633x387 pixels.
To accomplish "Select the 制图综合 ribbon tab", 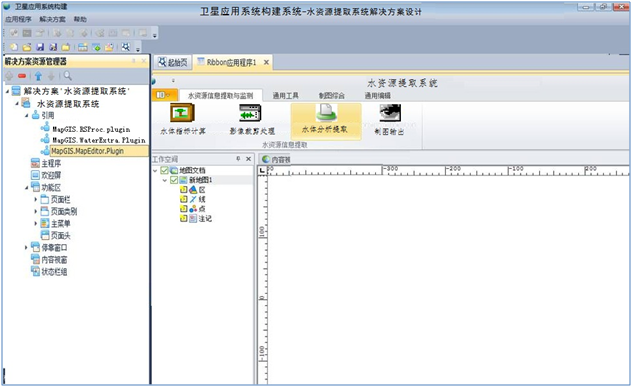I will [331, 96].
